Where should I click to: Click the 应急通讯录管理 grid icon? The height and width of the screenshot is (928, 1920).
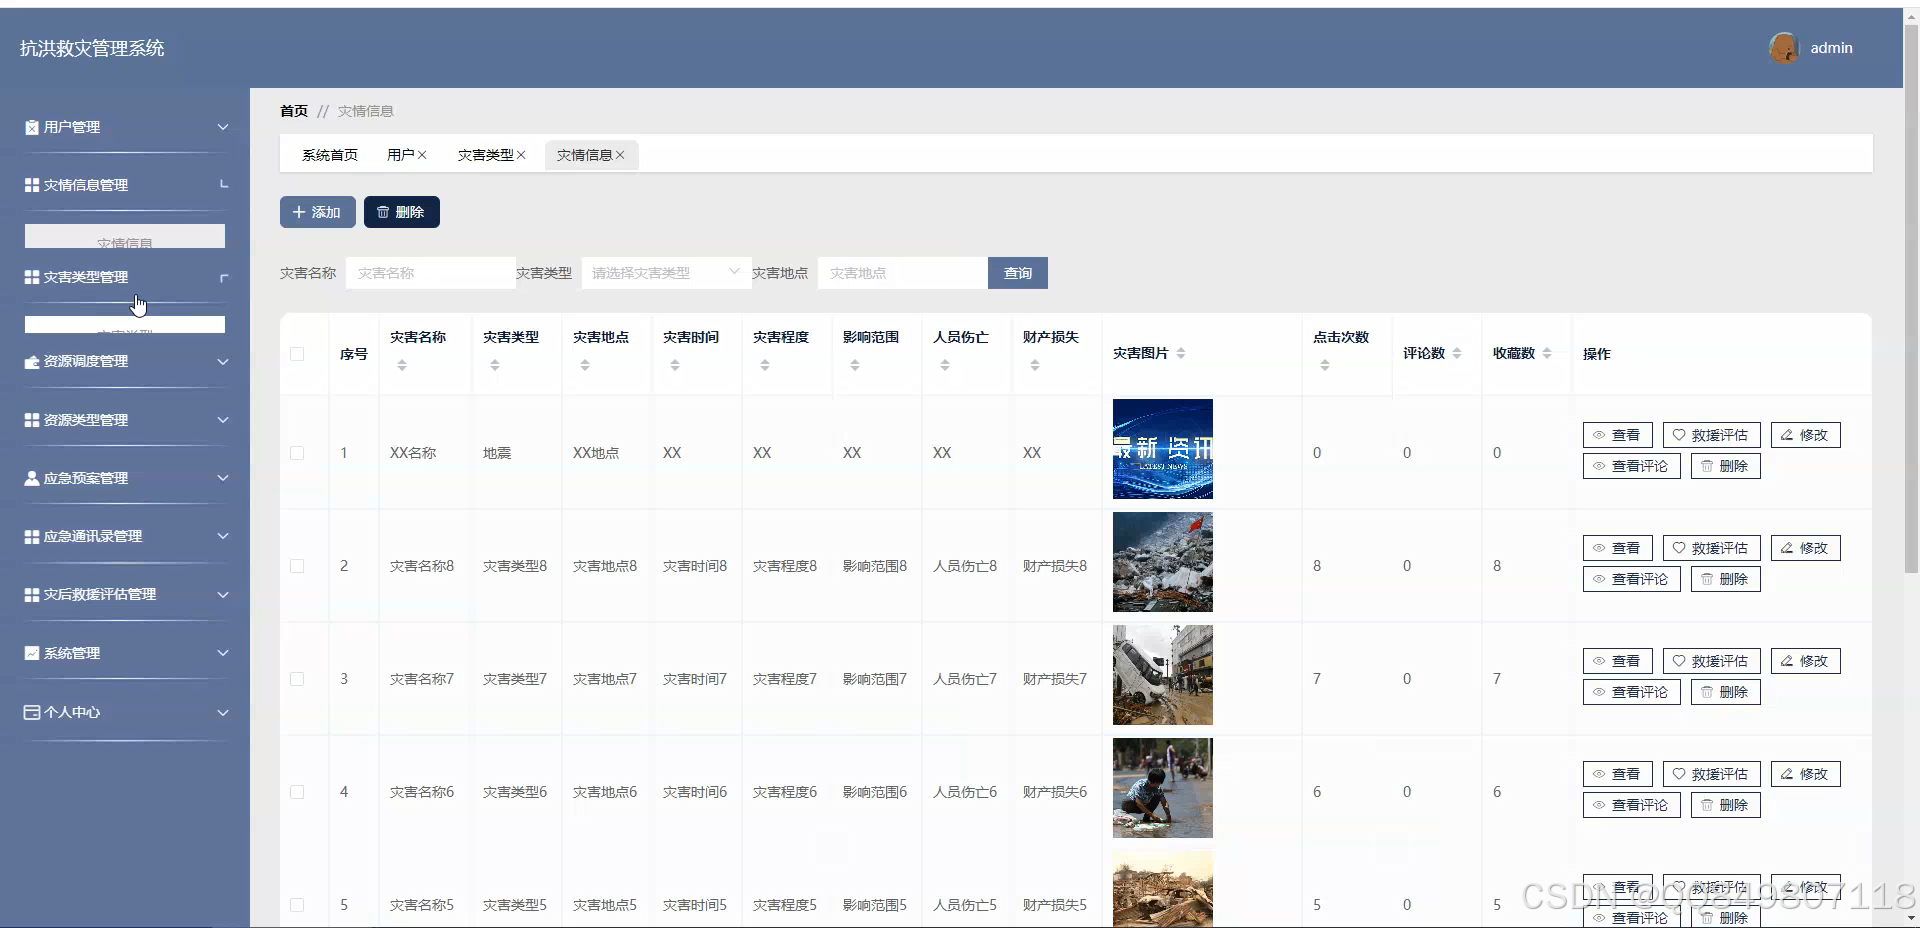pos(32,536)
